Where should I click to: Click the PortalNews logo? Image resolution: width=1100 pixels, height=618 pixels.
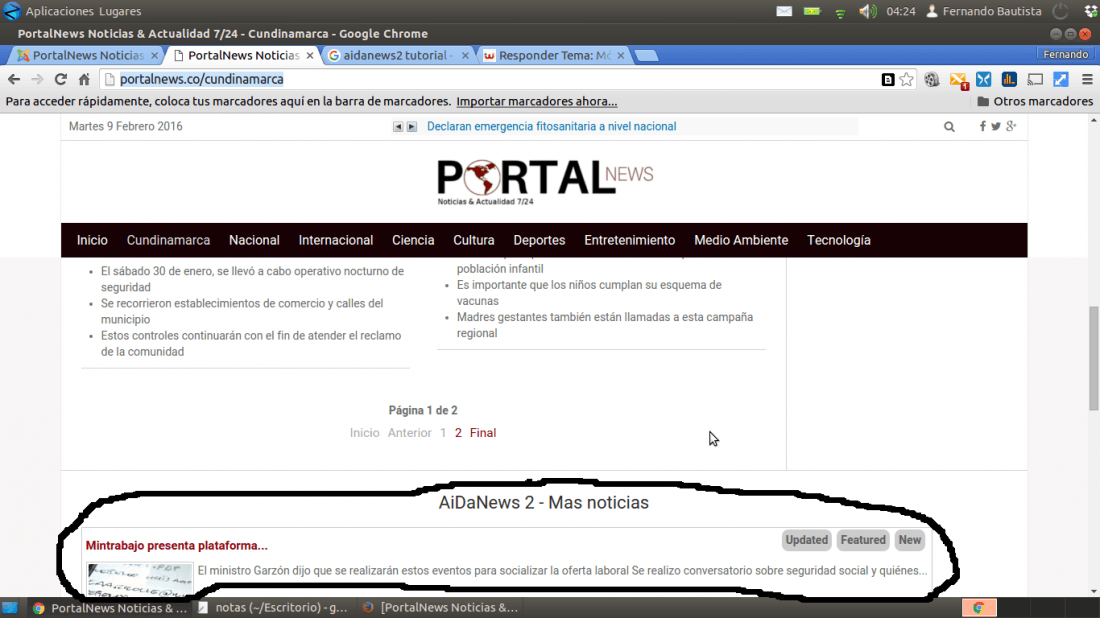[545, 182]
